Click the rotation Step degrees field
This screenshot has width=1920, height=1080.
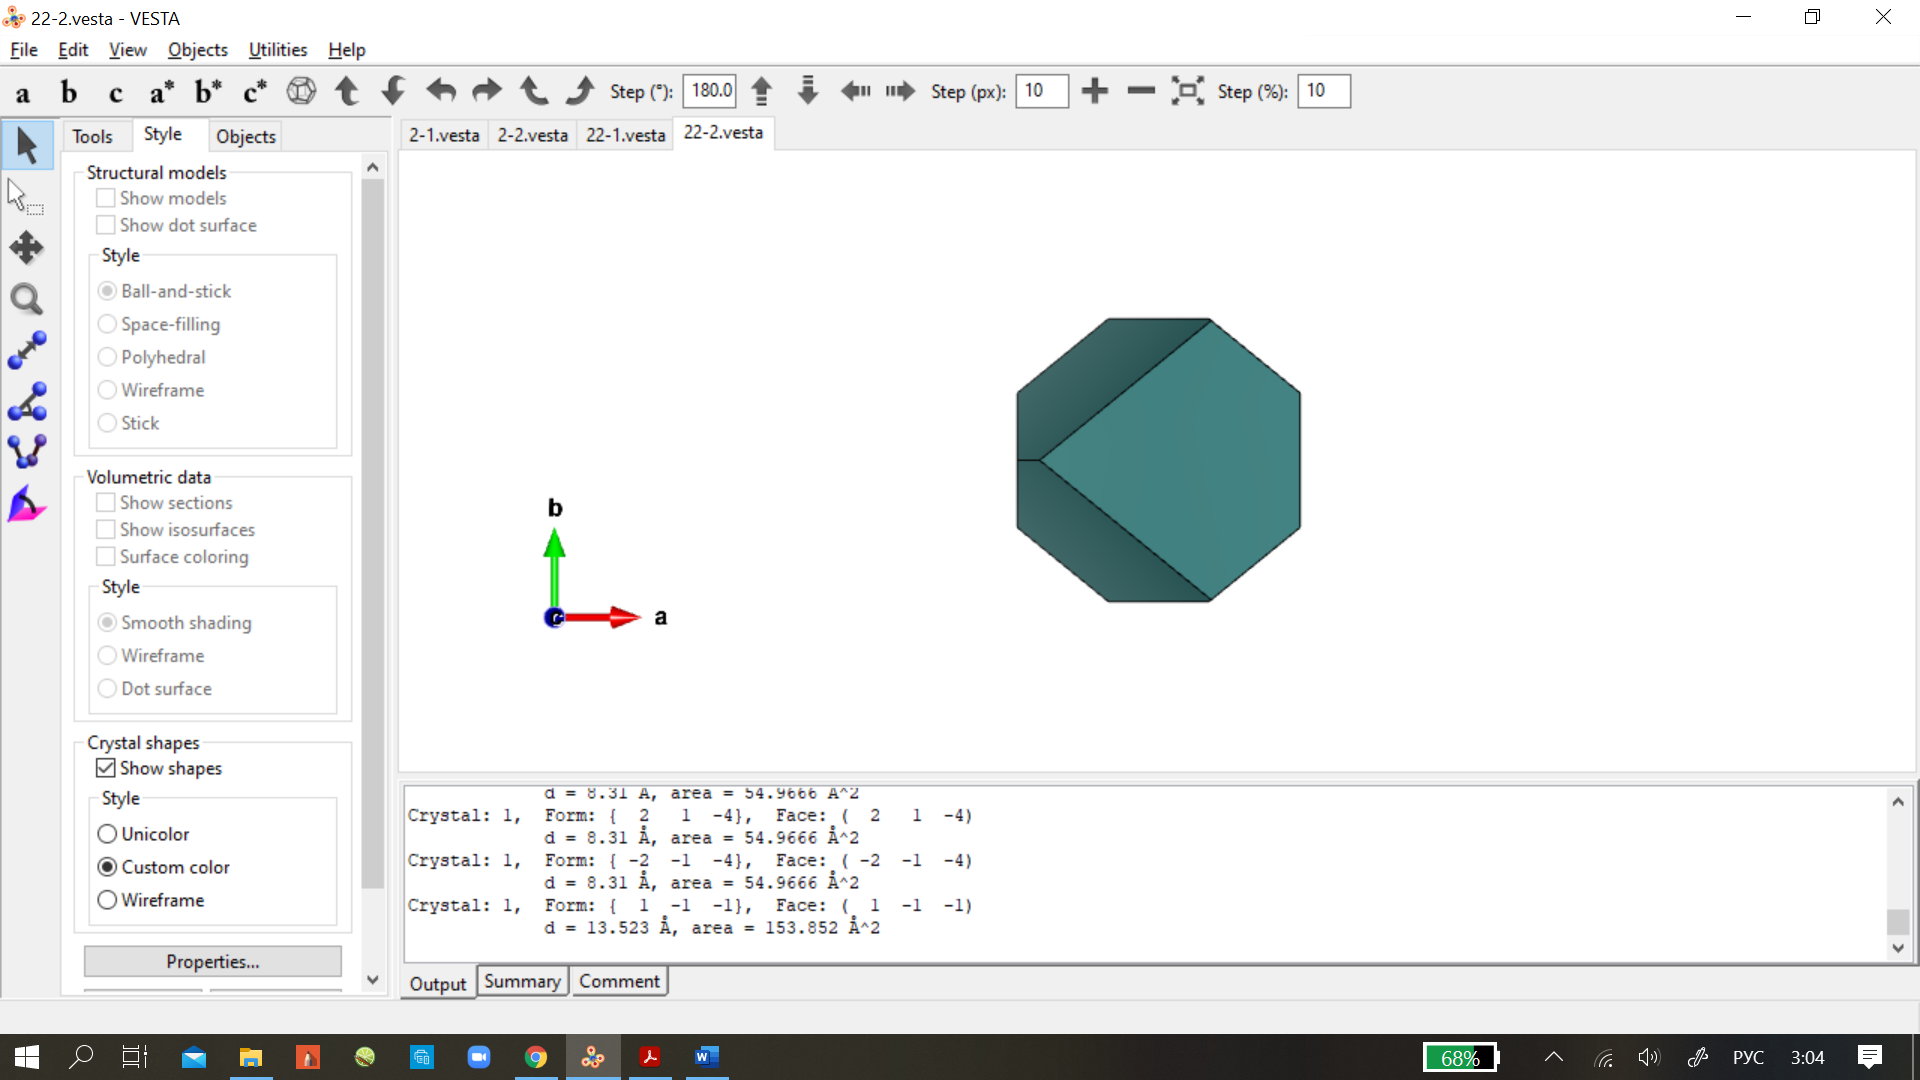710,91
